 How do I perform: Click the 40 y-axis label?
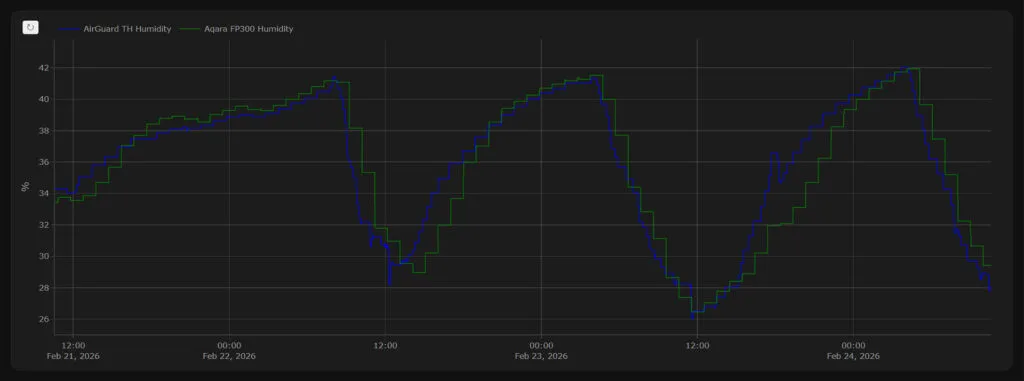click(x=45, y=99)
